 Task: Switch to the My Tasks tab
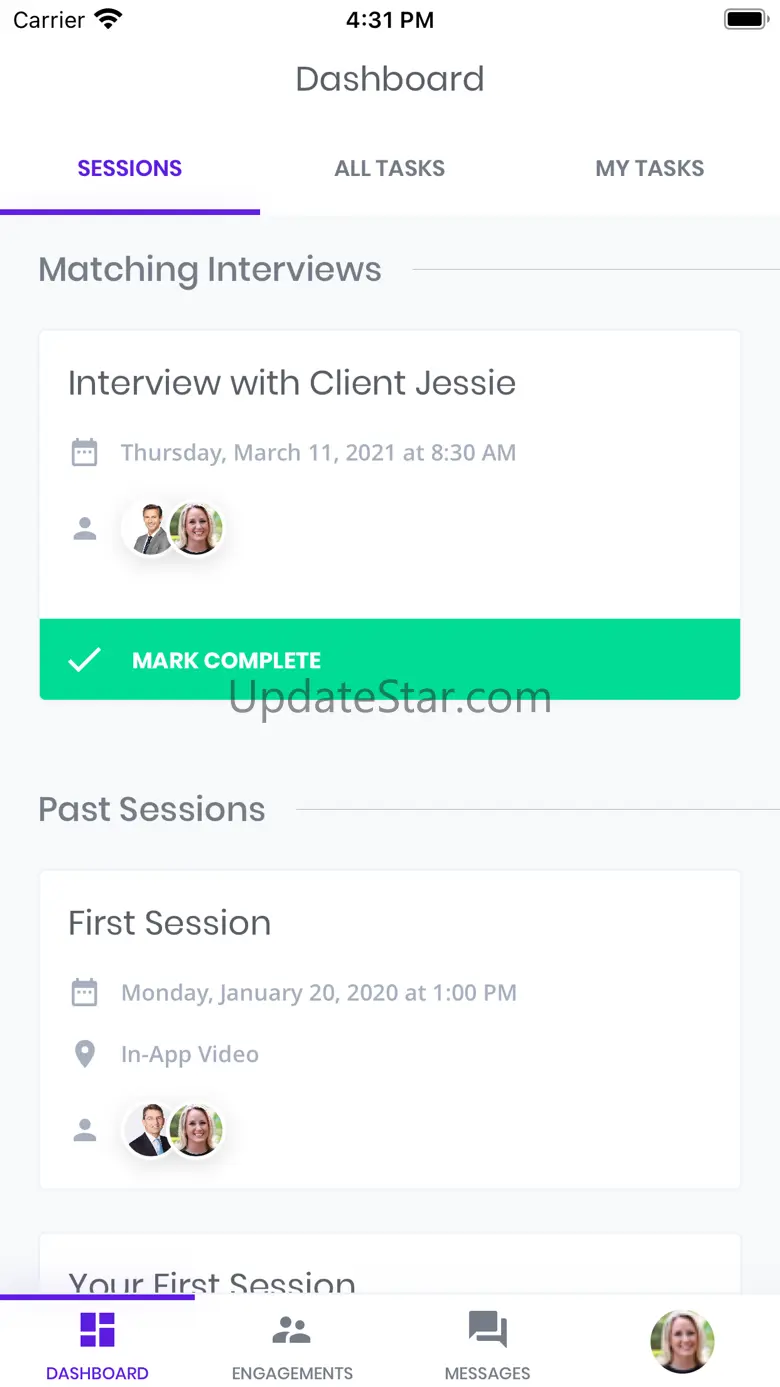(649, 168)
